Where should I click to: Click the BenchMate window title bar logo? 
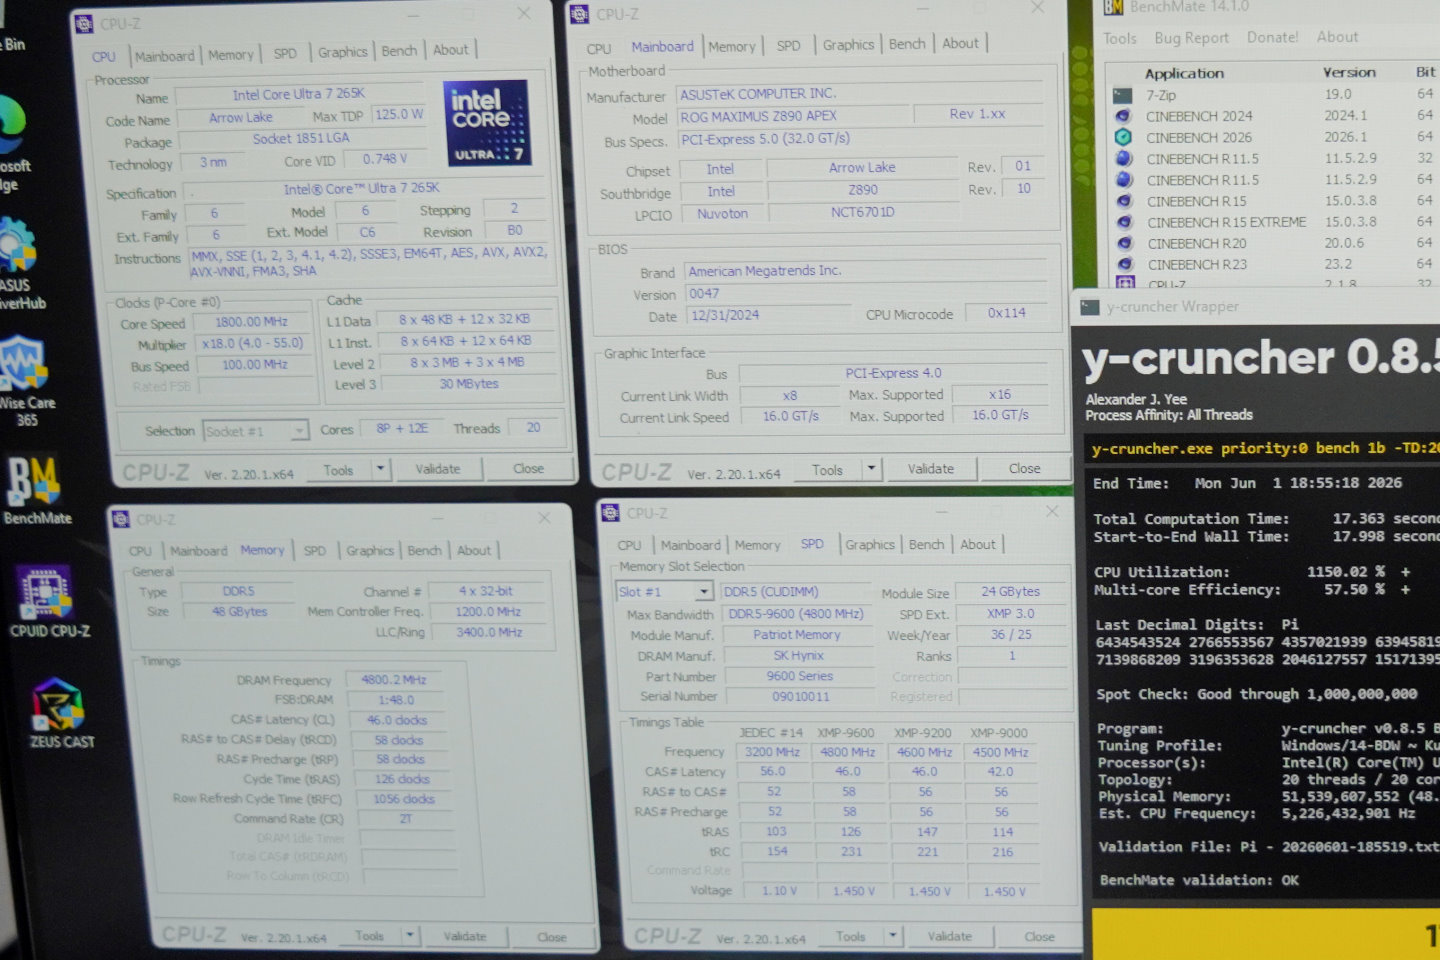1113,7
